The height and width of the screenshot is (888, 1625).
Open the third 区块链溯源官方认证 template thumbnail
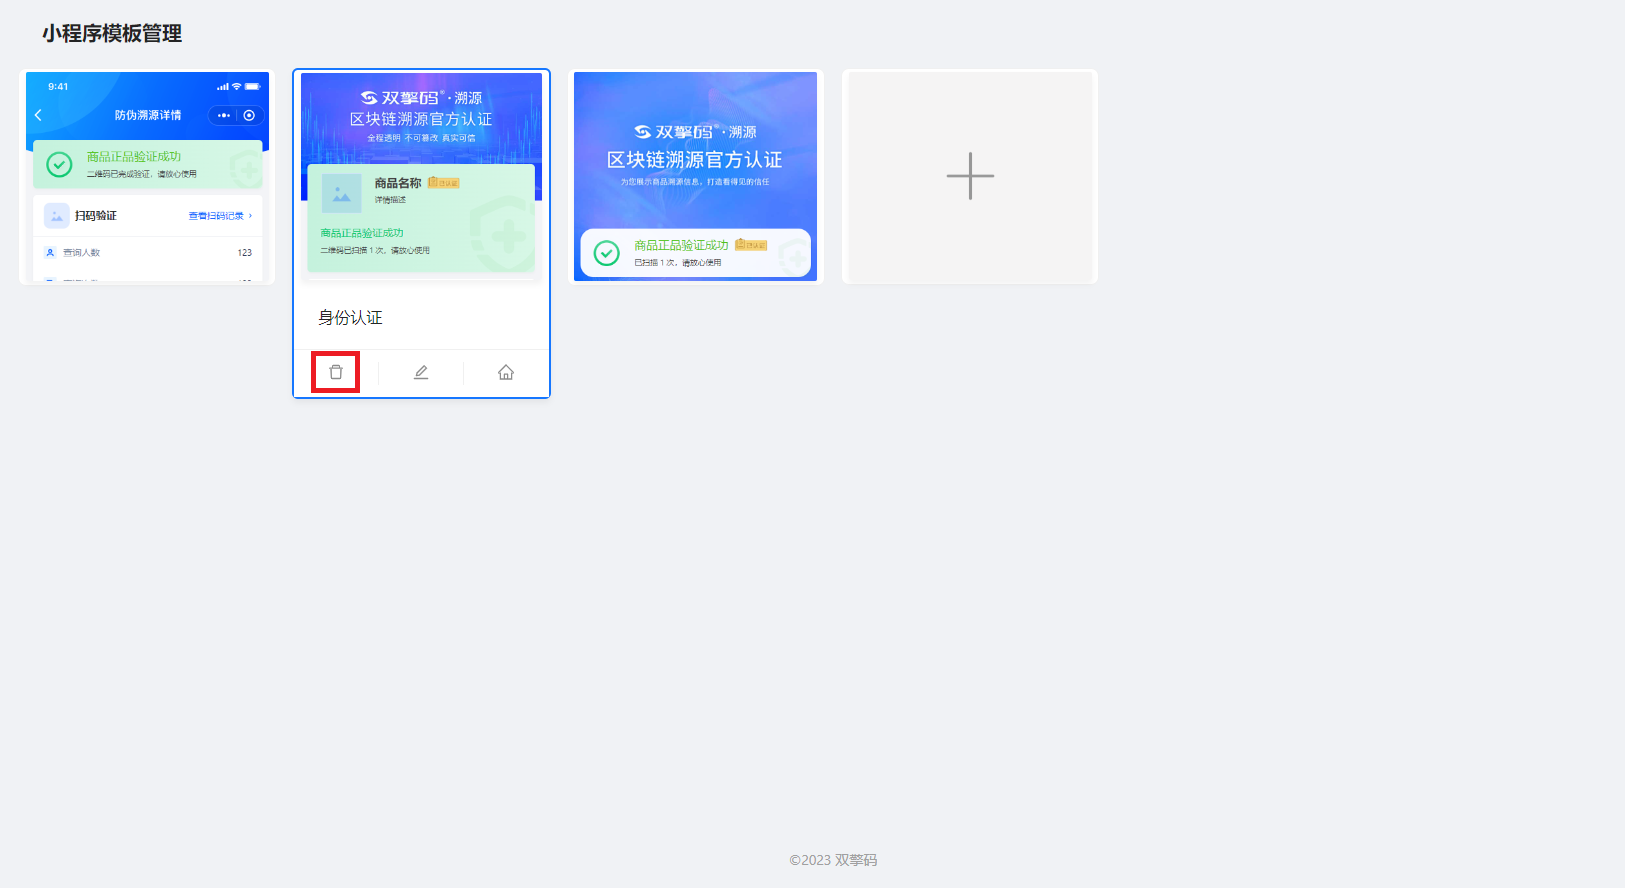695,177
